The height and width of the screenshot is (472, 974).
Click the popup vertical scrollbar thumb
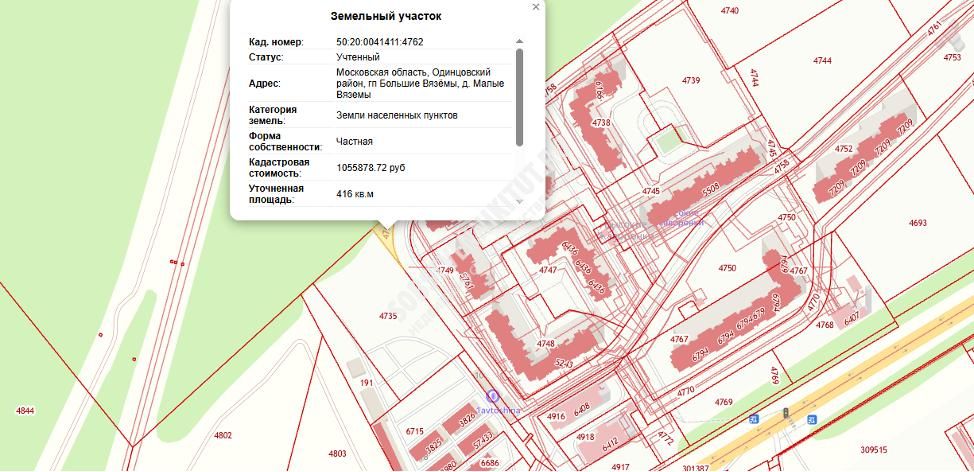click(x=519, y=95)
